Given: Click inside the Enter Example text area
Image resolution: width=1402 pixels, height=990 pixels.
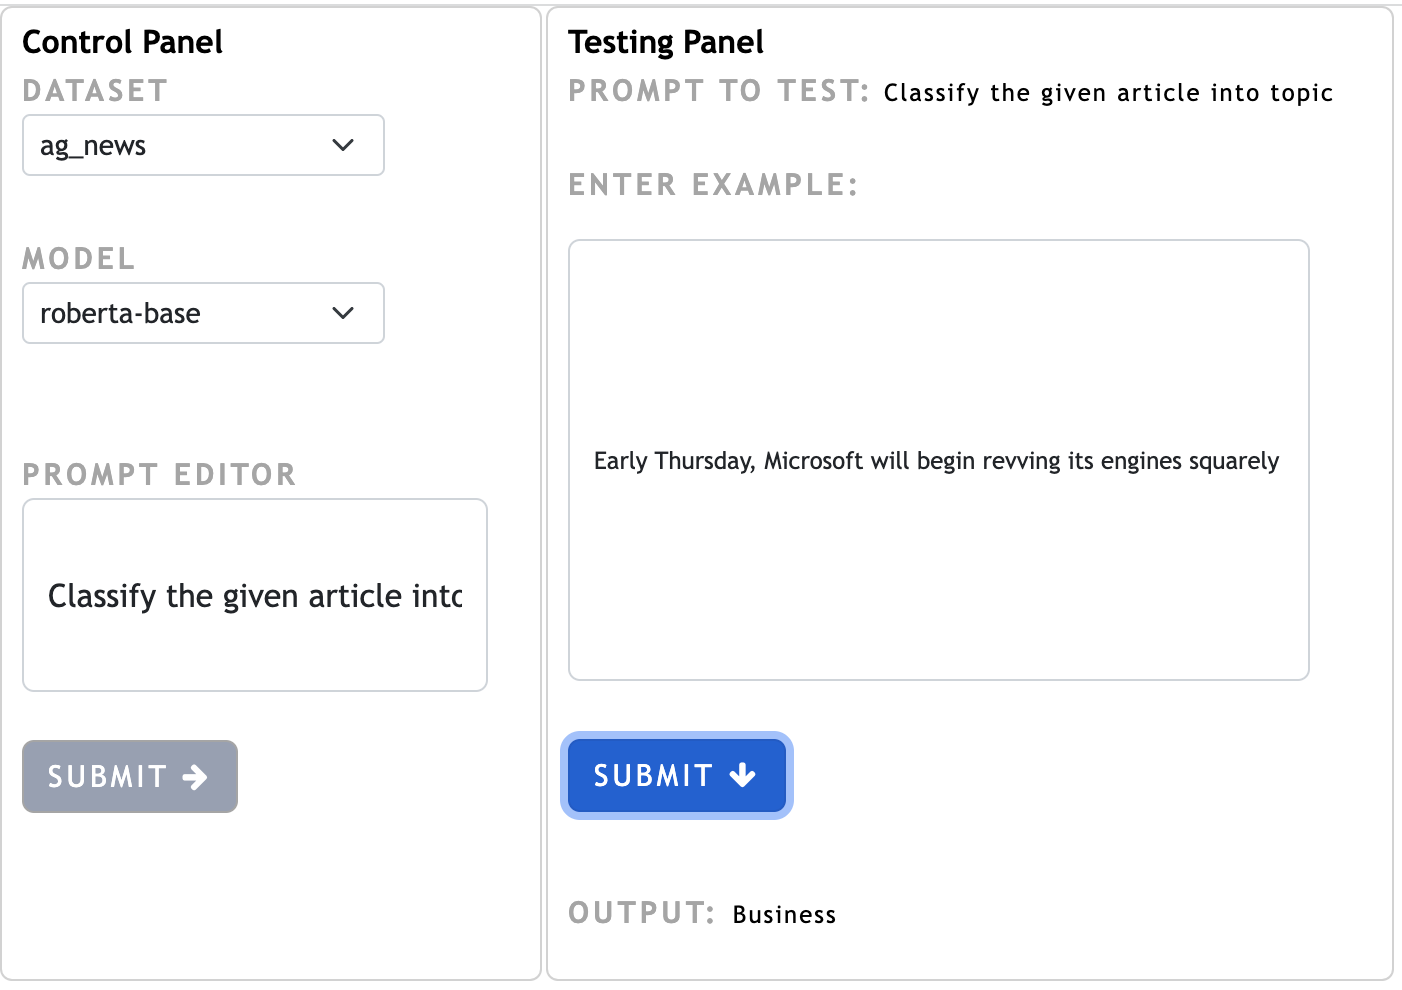Looking at the screenshot, I should pos(938,461).
